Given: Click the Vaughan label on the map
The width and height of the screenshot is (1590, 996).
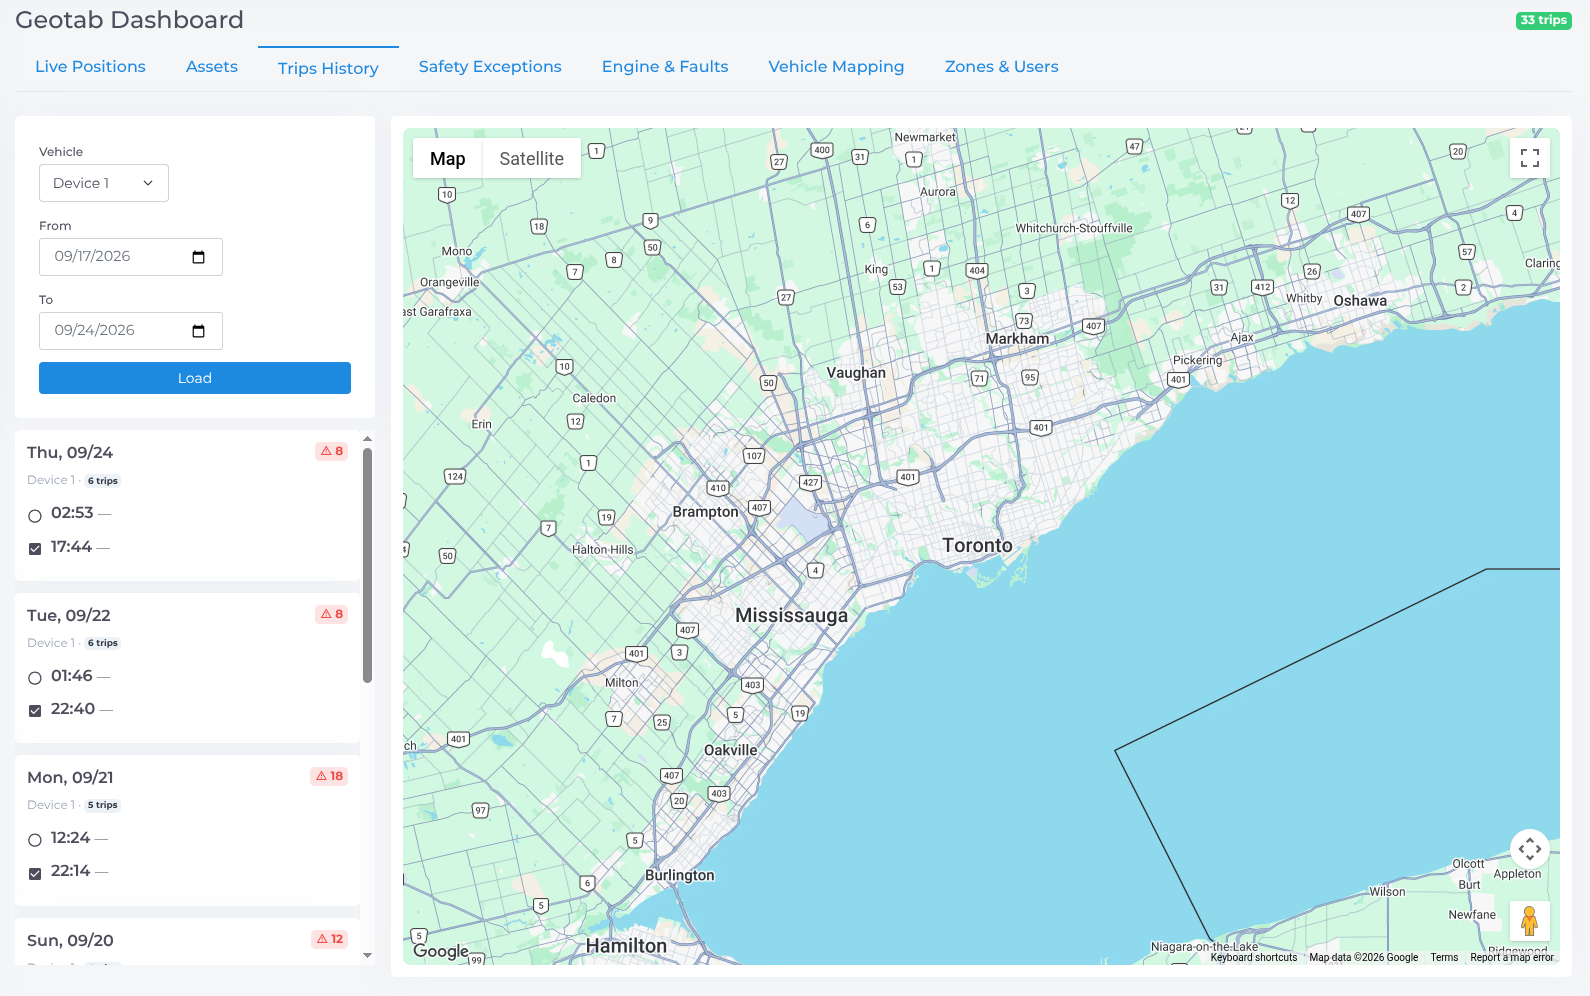Looking at the screenshot, I should coord(856,373).
